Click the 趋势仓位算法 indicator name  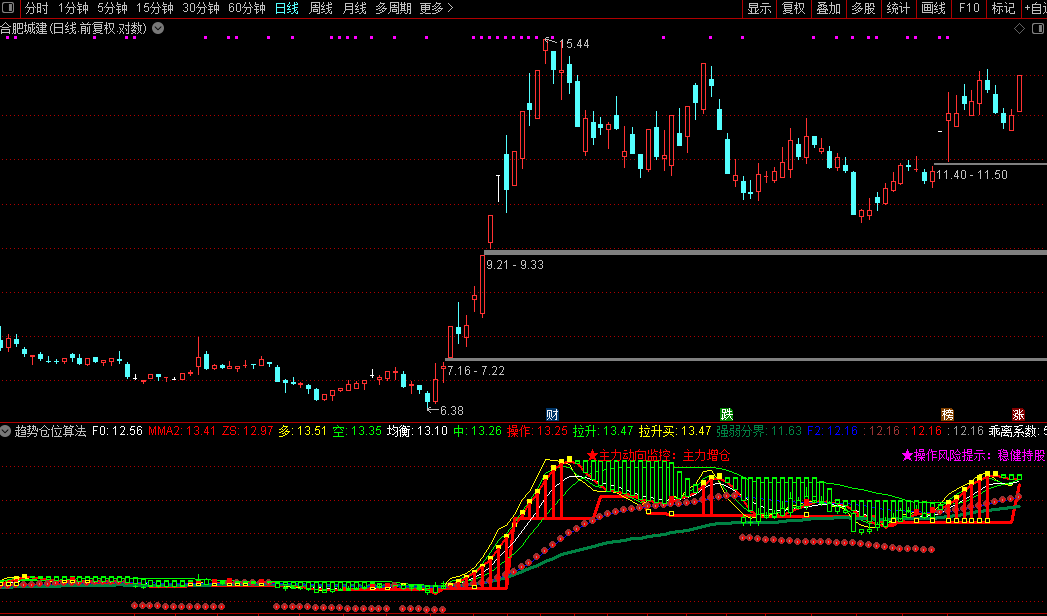(x=51, y=431)
